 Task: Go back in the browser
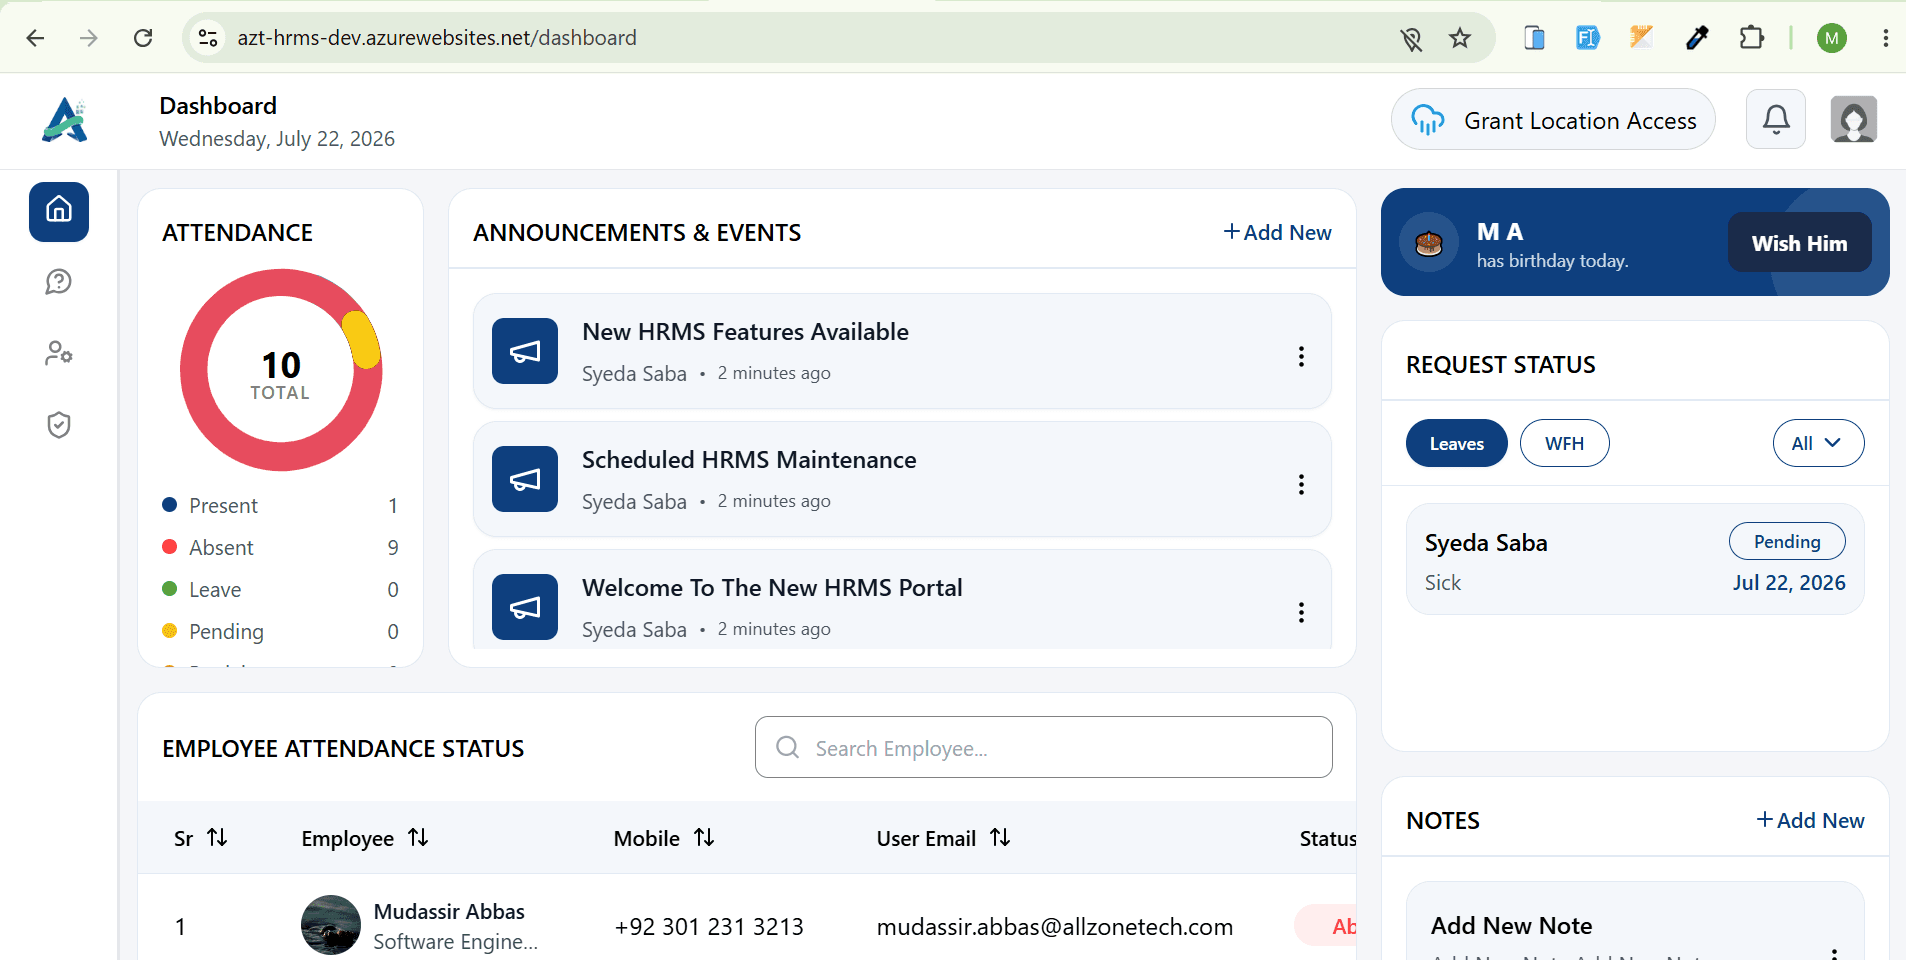tap(36, 38)
